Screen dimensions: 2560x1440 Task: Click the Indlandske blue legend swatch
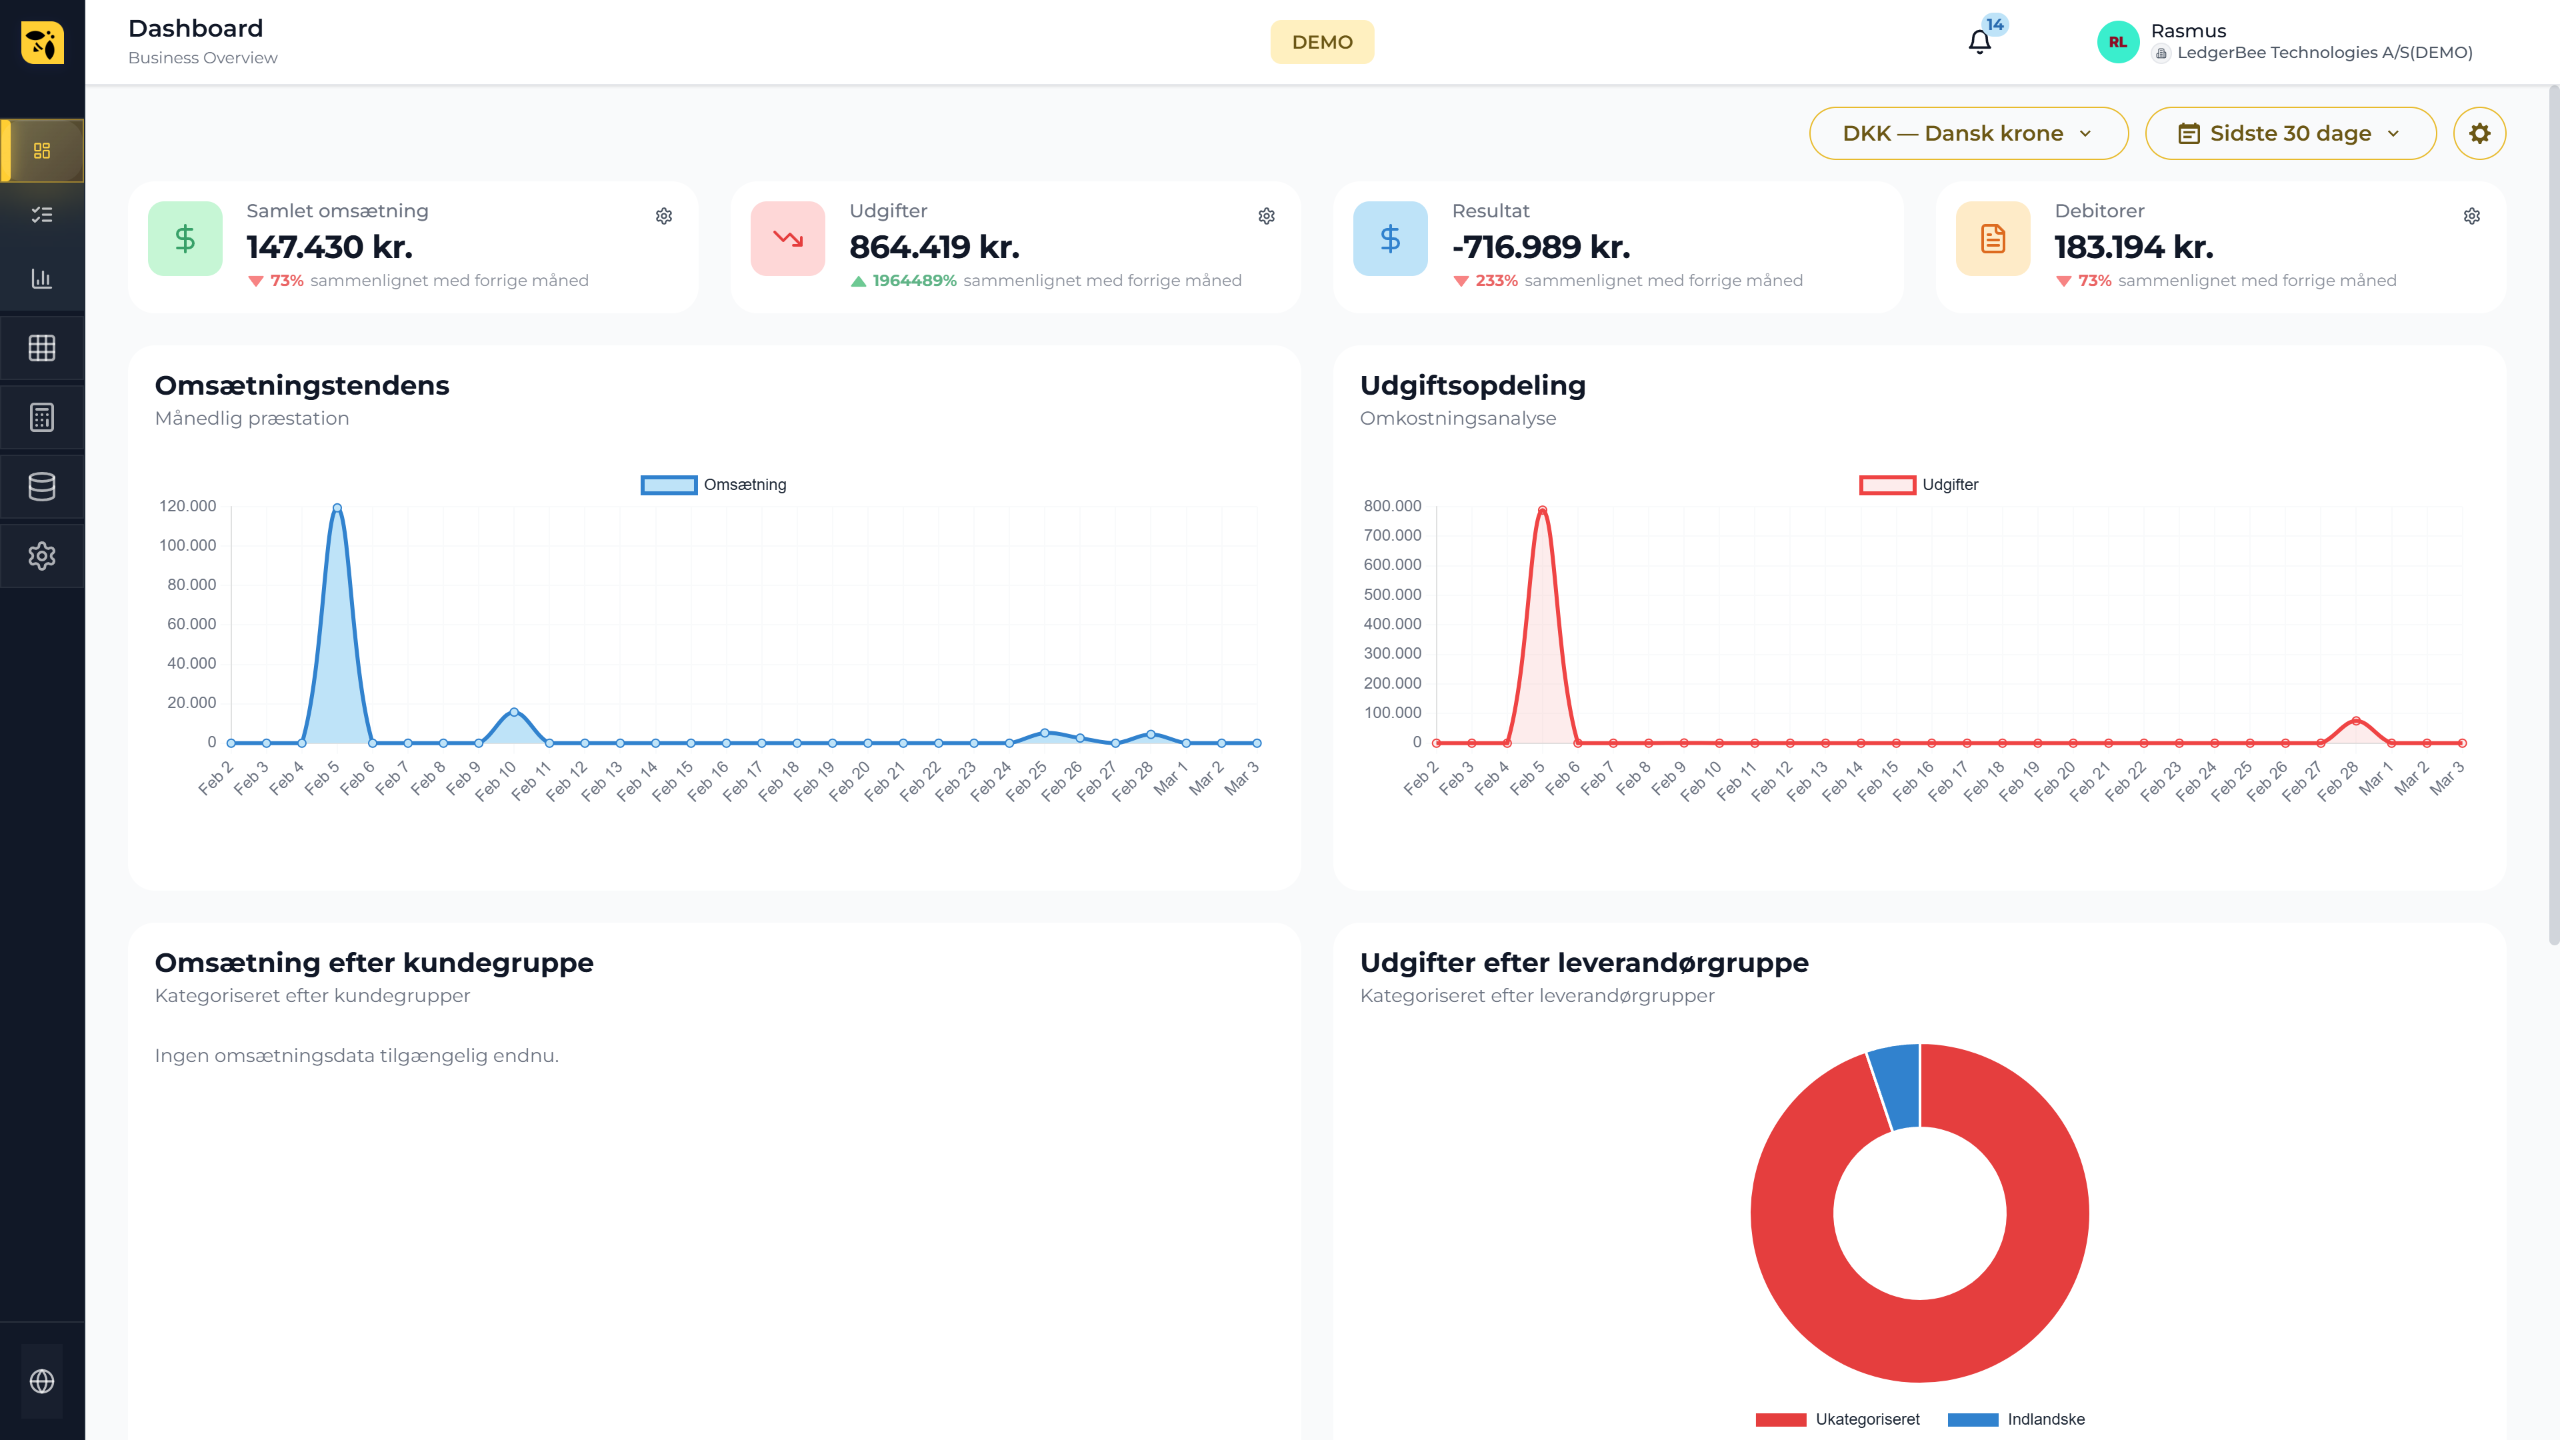1973,1419
